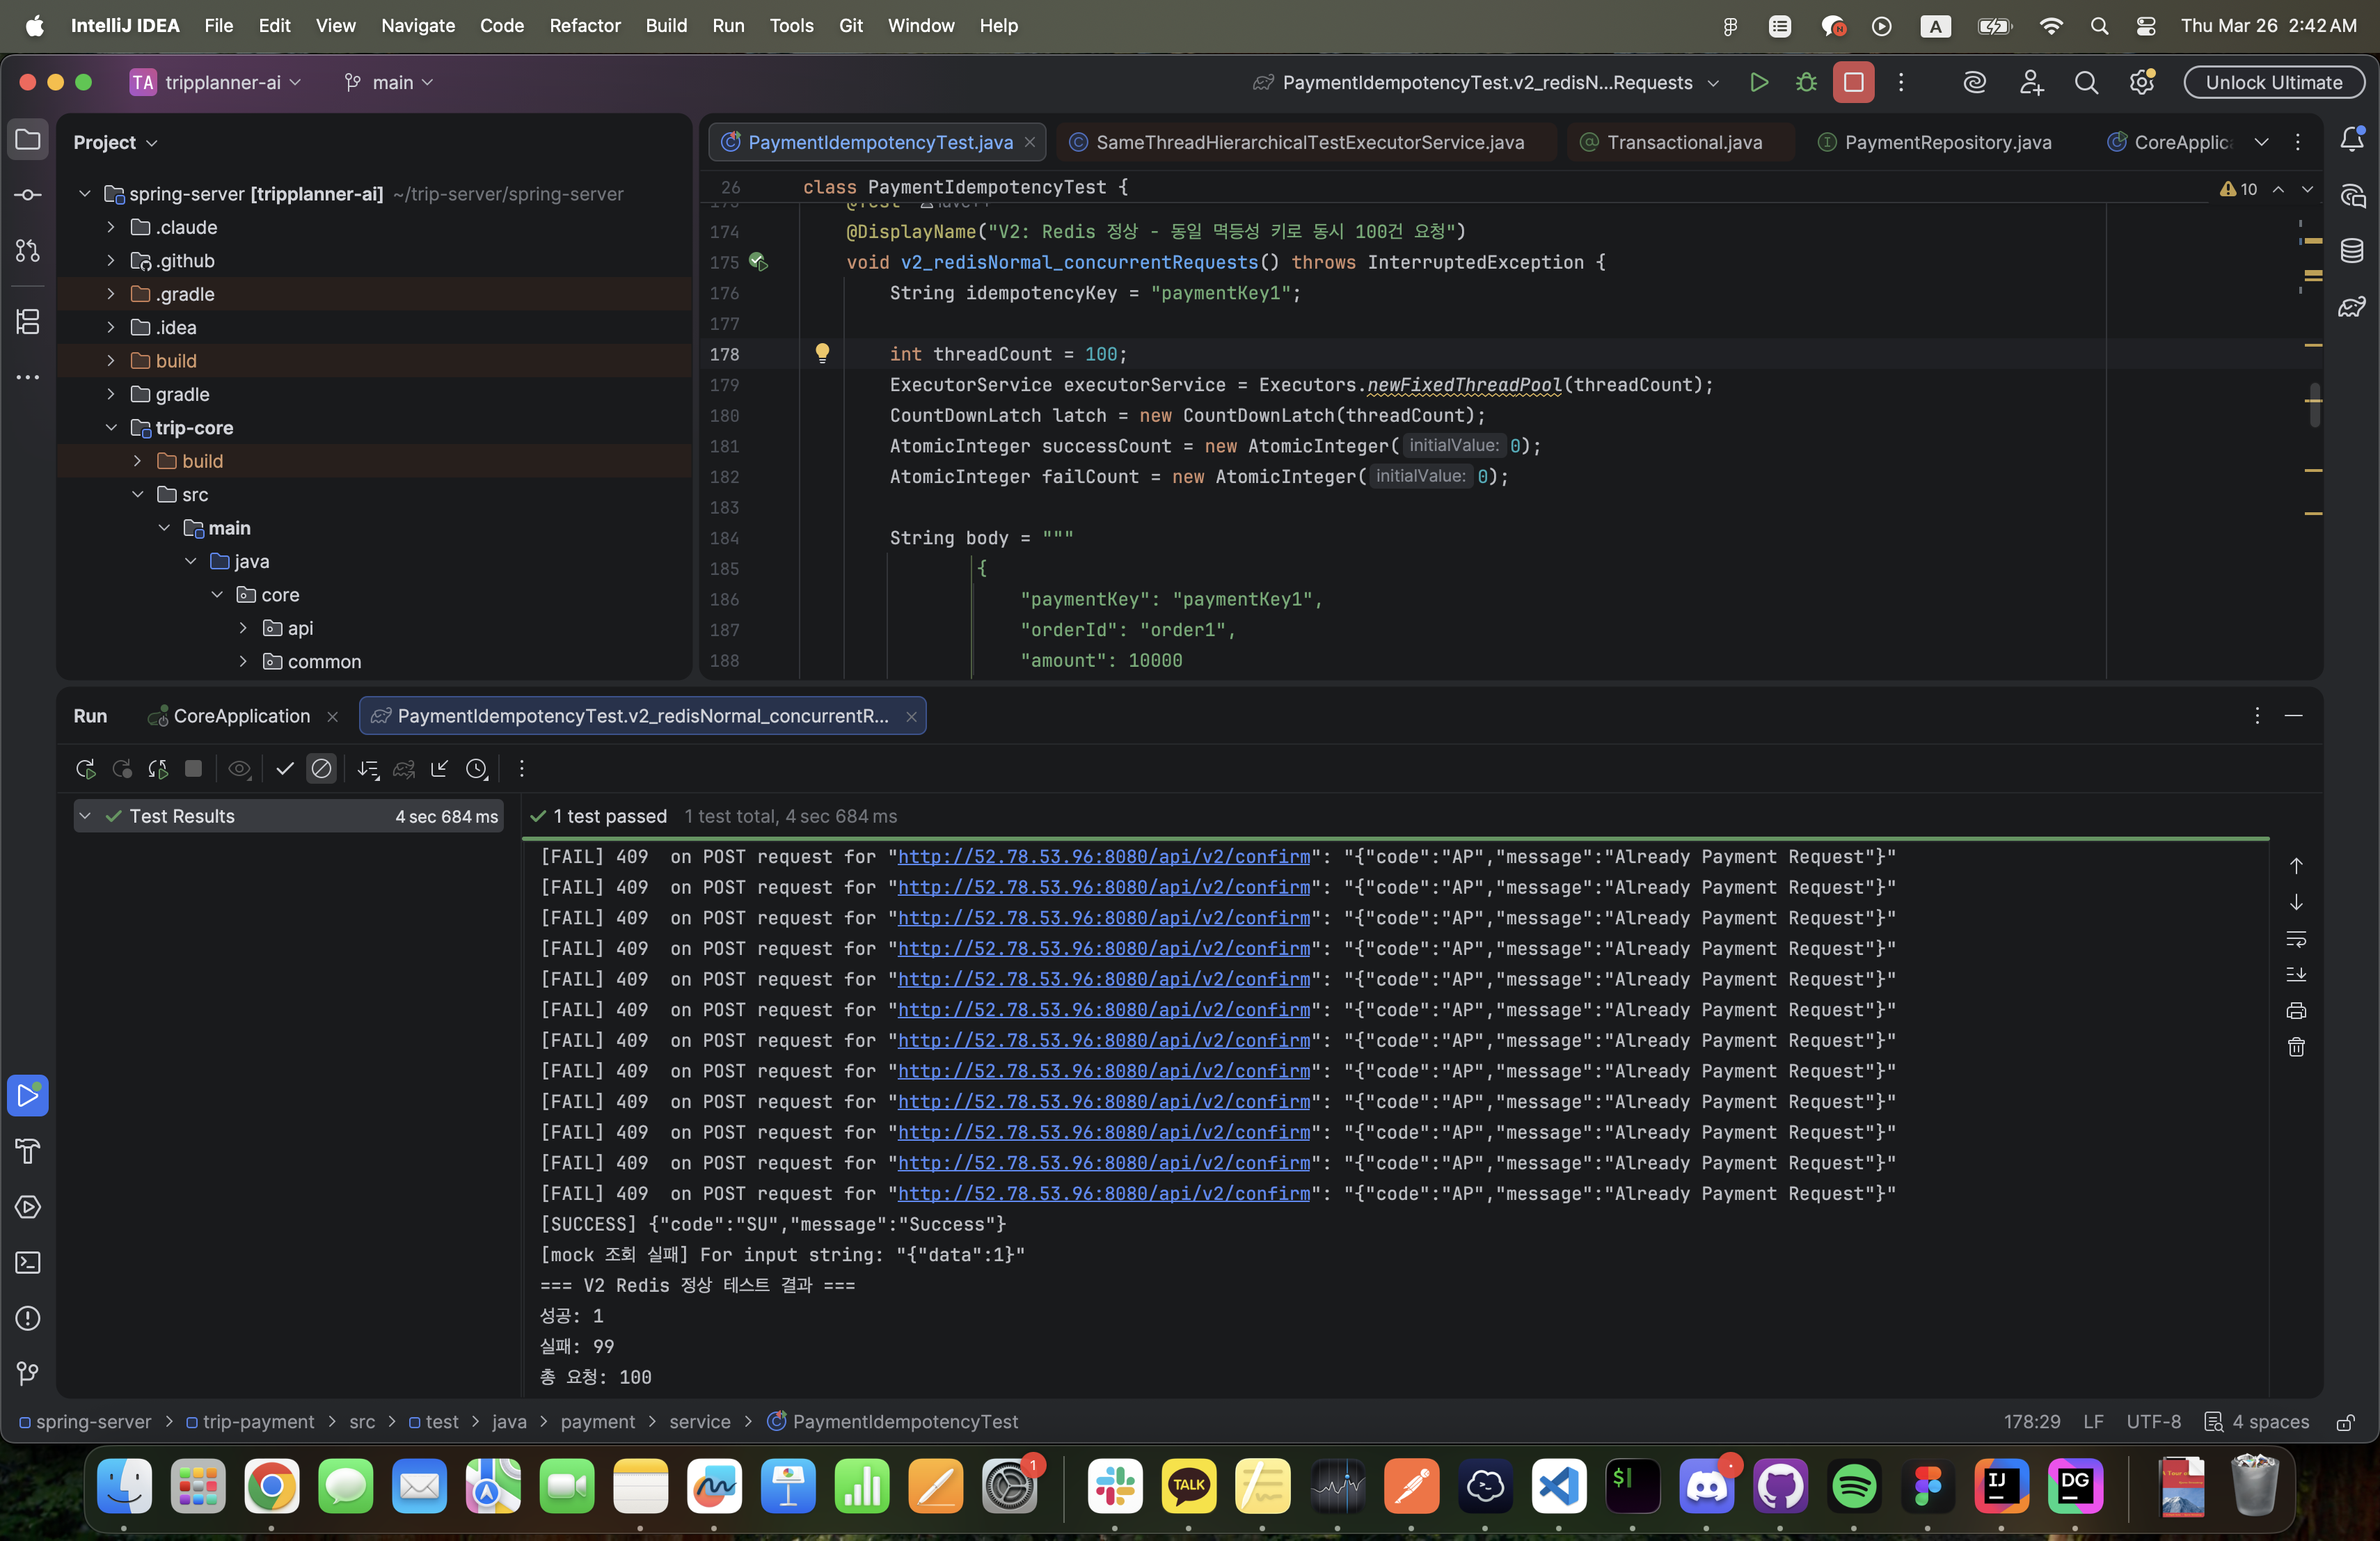2380x1541 pixels.
Task: Open the Structure tool window icon
Action: [28, 322]
